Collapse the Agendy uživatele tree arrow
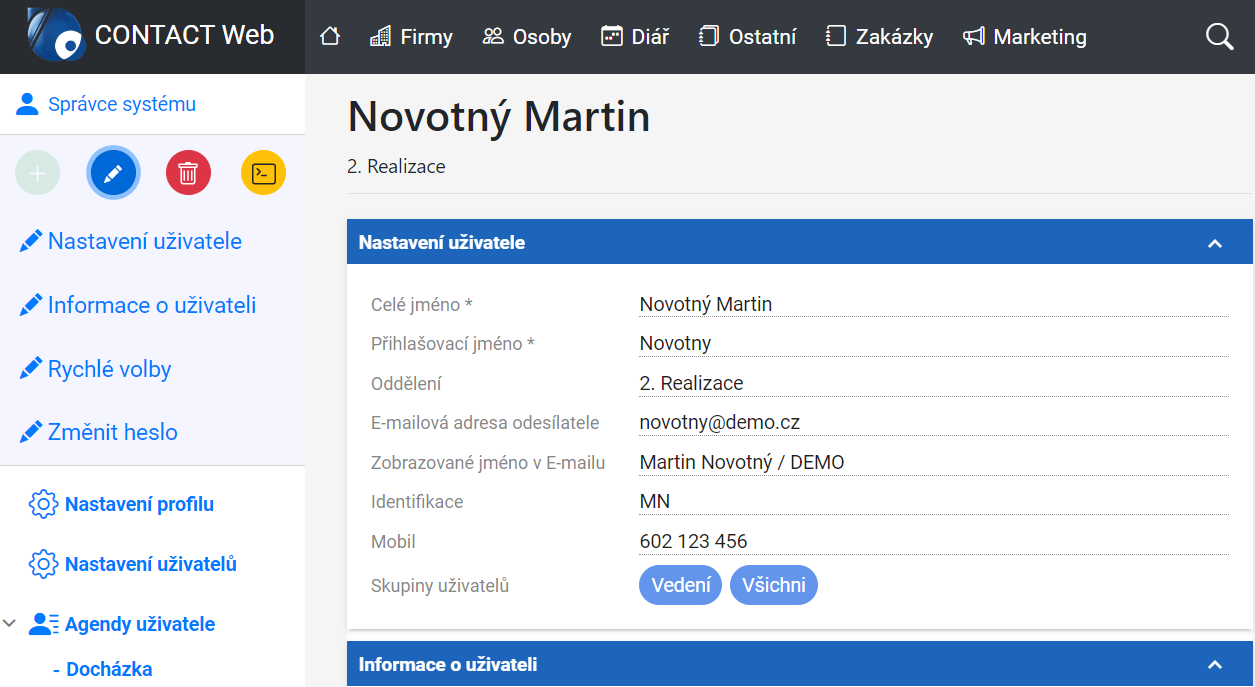The height and width of the screenshot is (687, 1255). (10, 624)
